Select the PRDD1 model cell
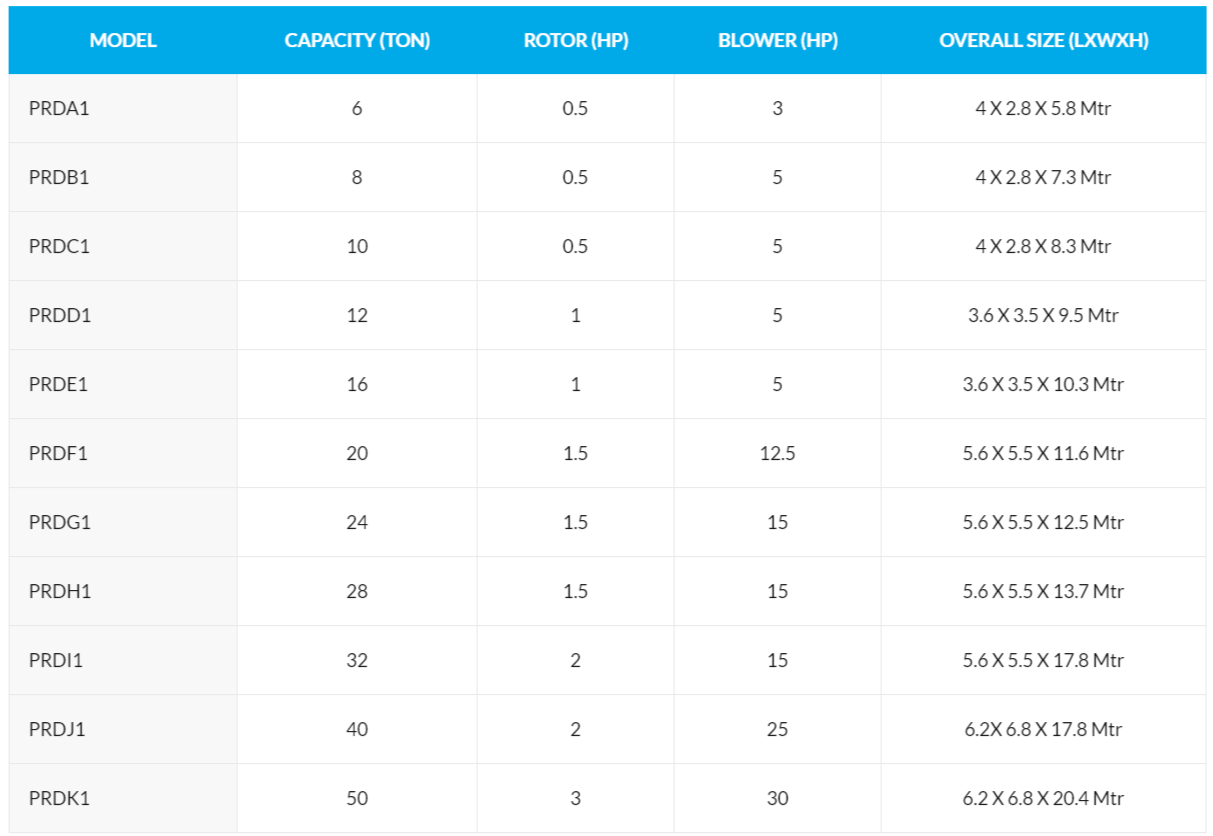Screen dimensions: 1213x836 (x=60, y=315)
